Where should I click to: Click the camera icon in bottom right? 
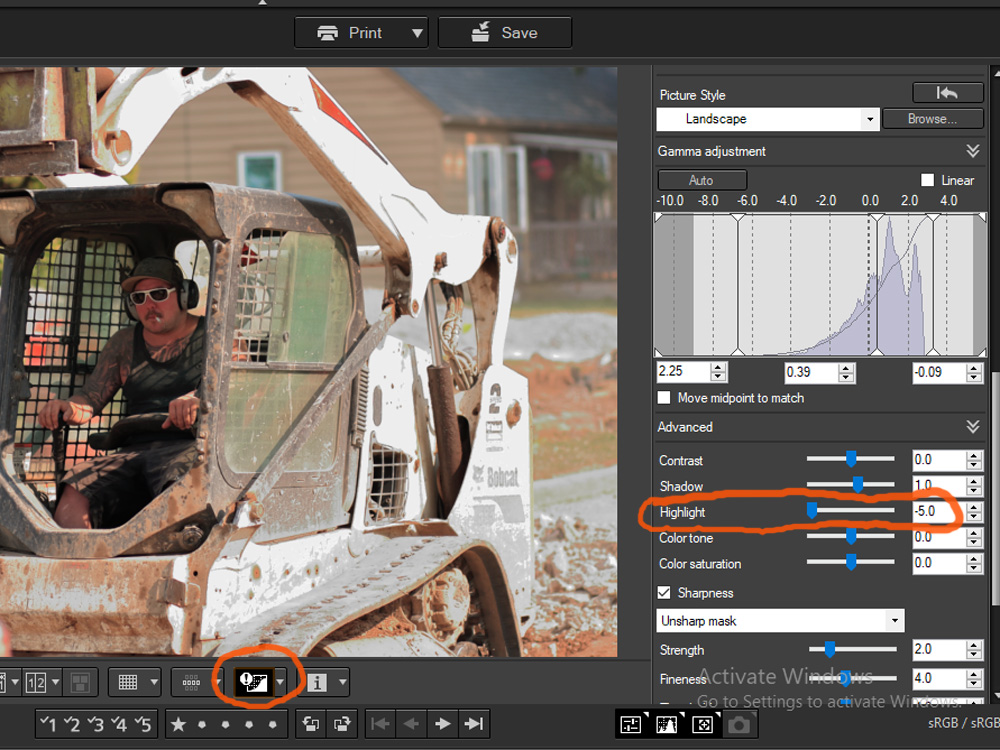coord(740,724)
